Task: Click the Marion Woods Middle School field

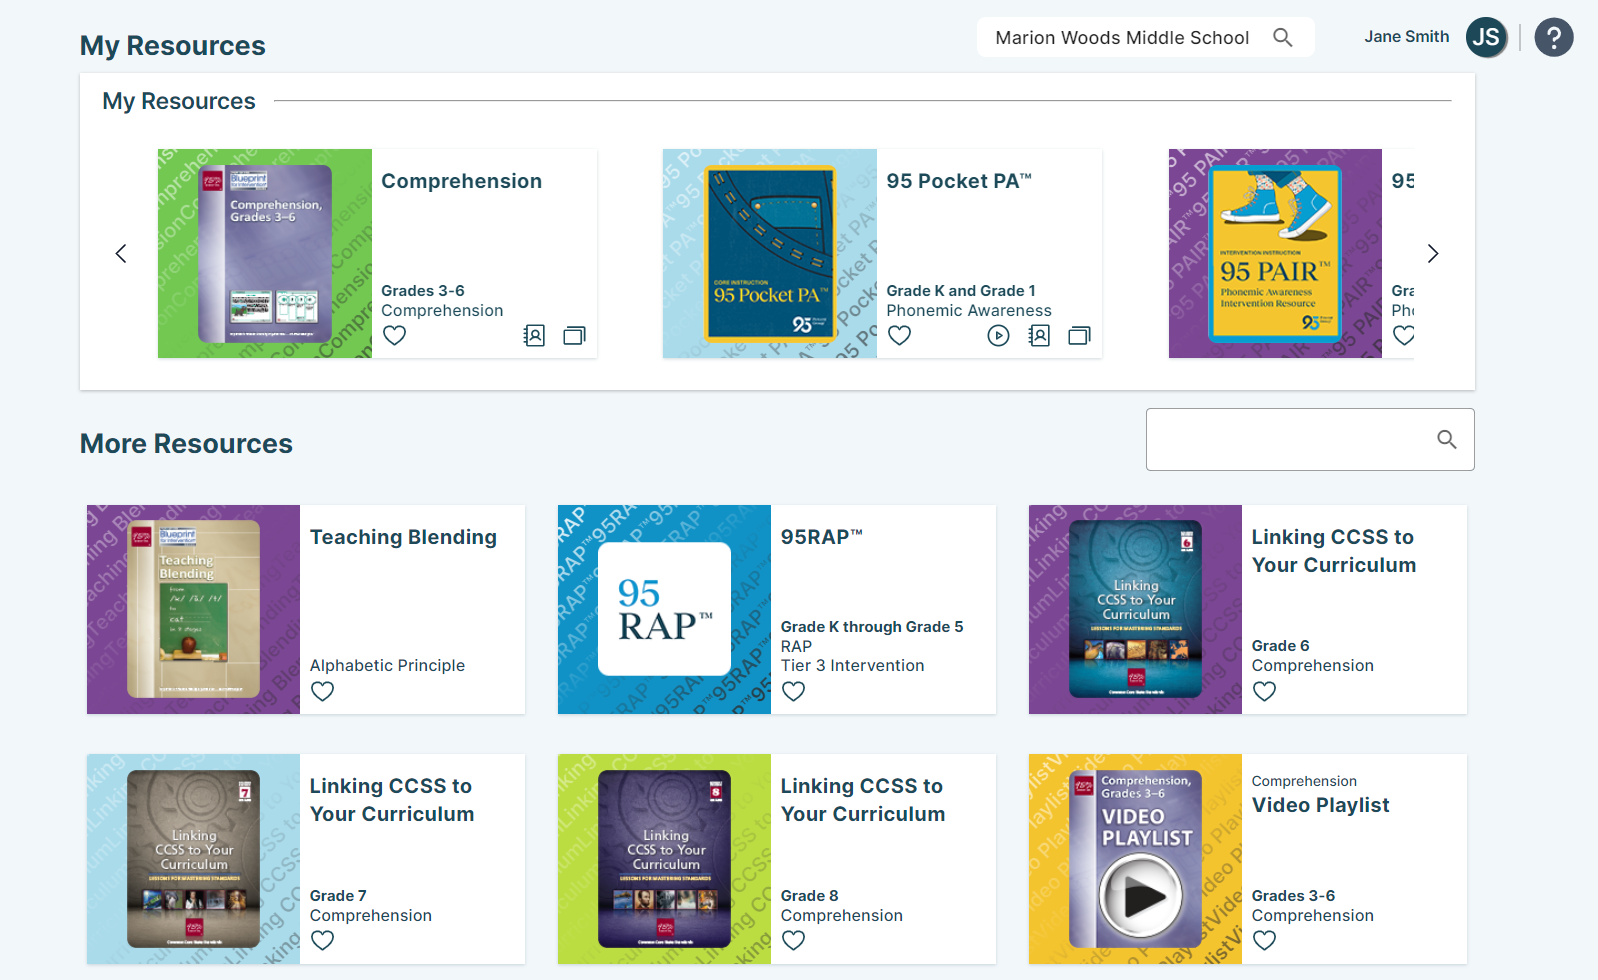Action: (x=1145, y=38)
